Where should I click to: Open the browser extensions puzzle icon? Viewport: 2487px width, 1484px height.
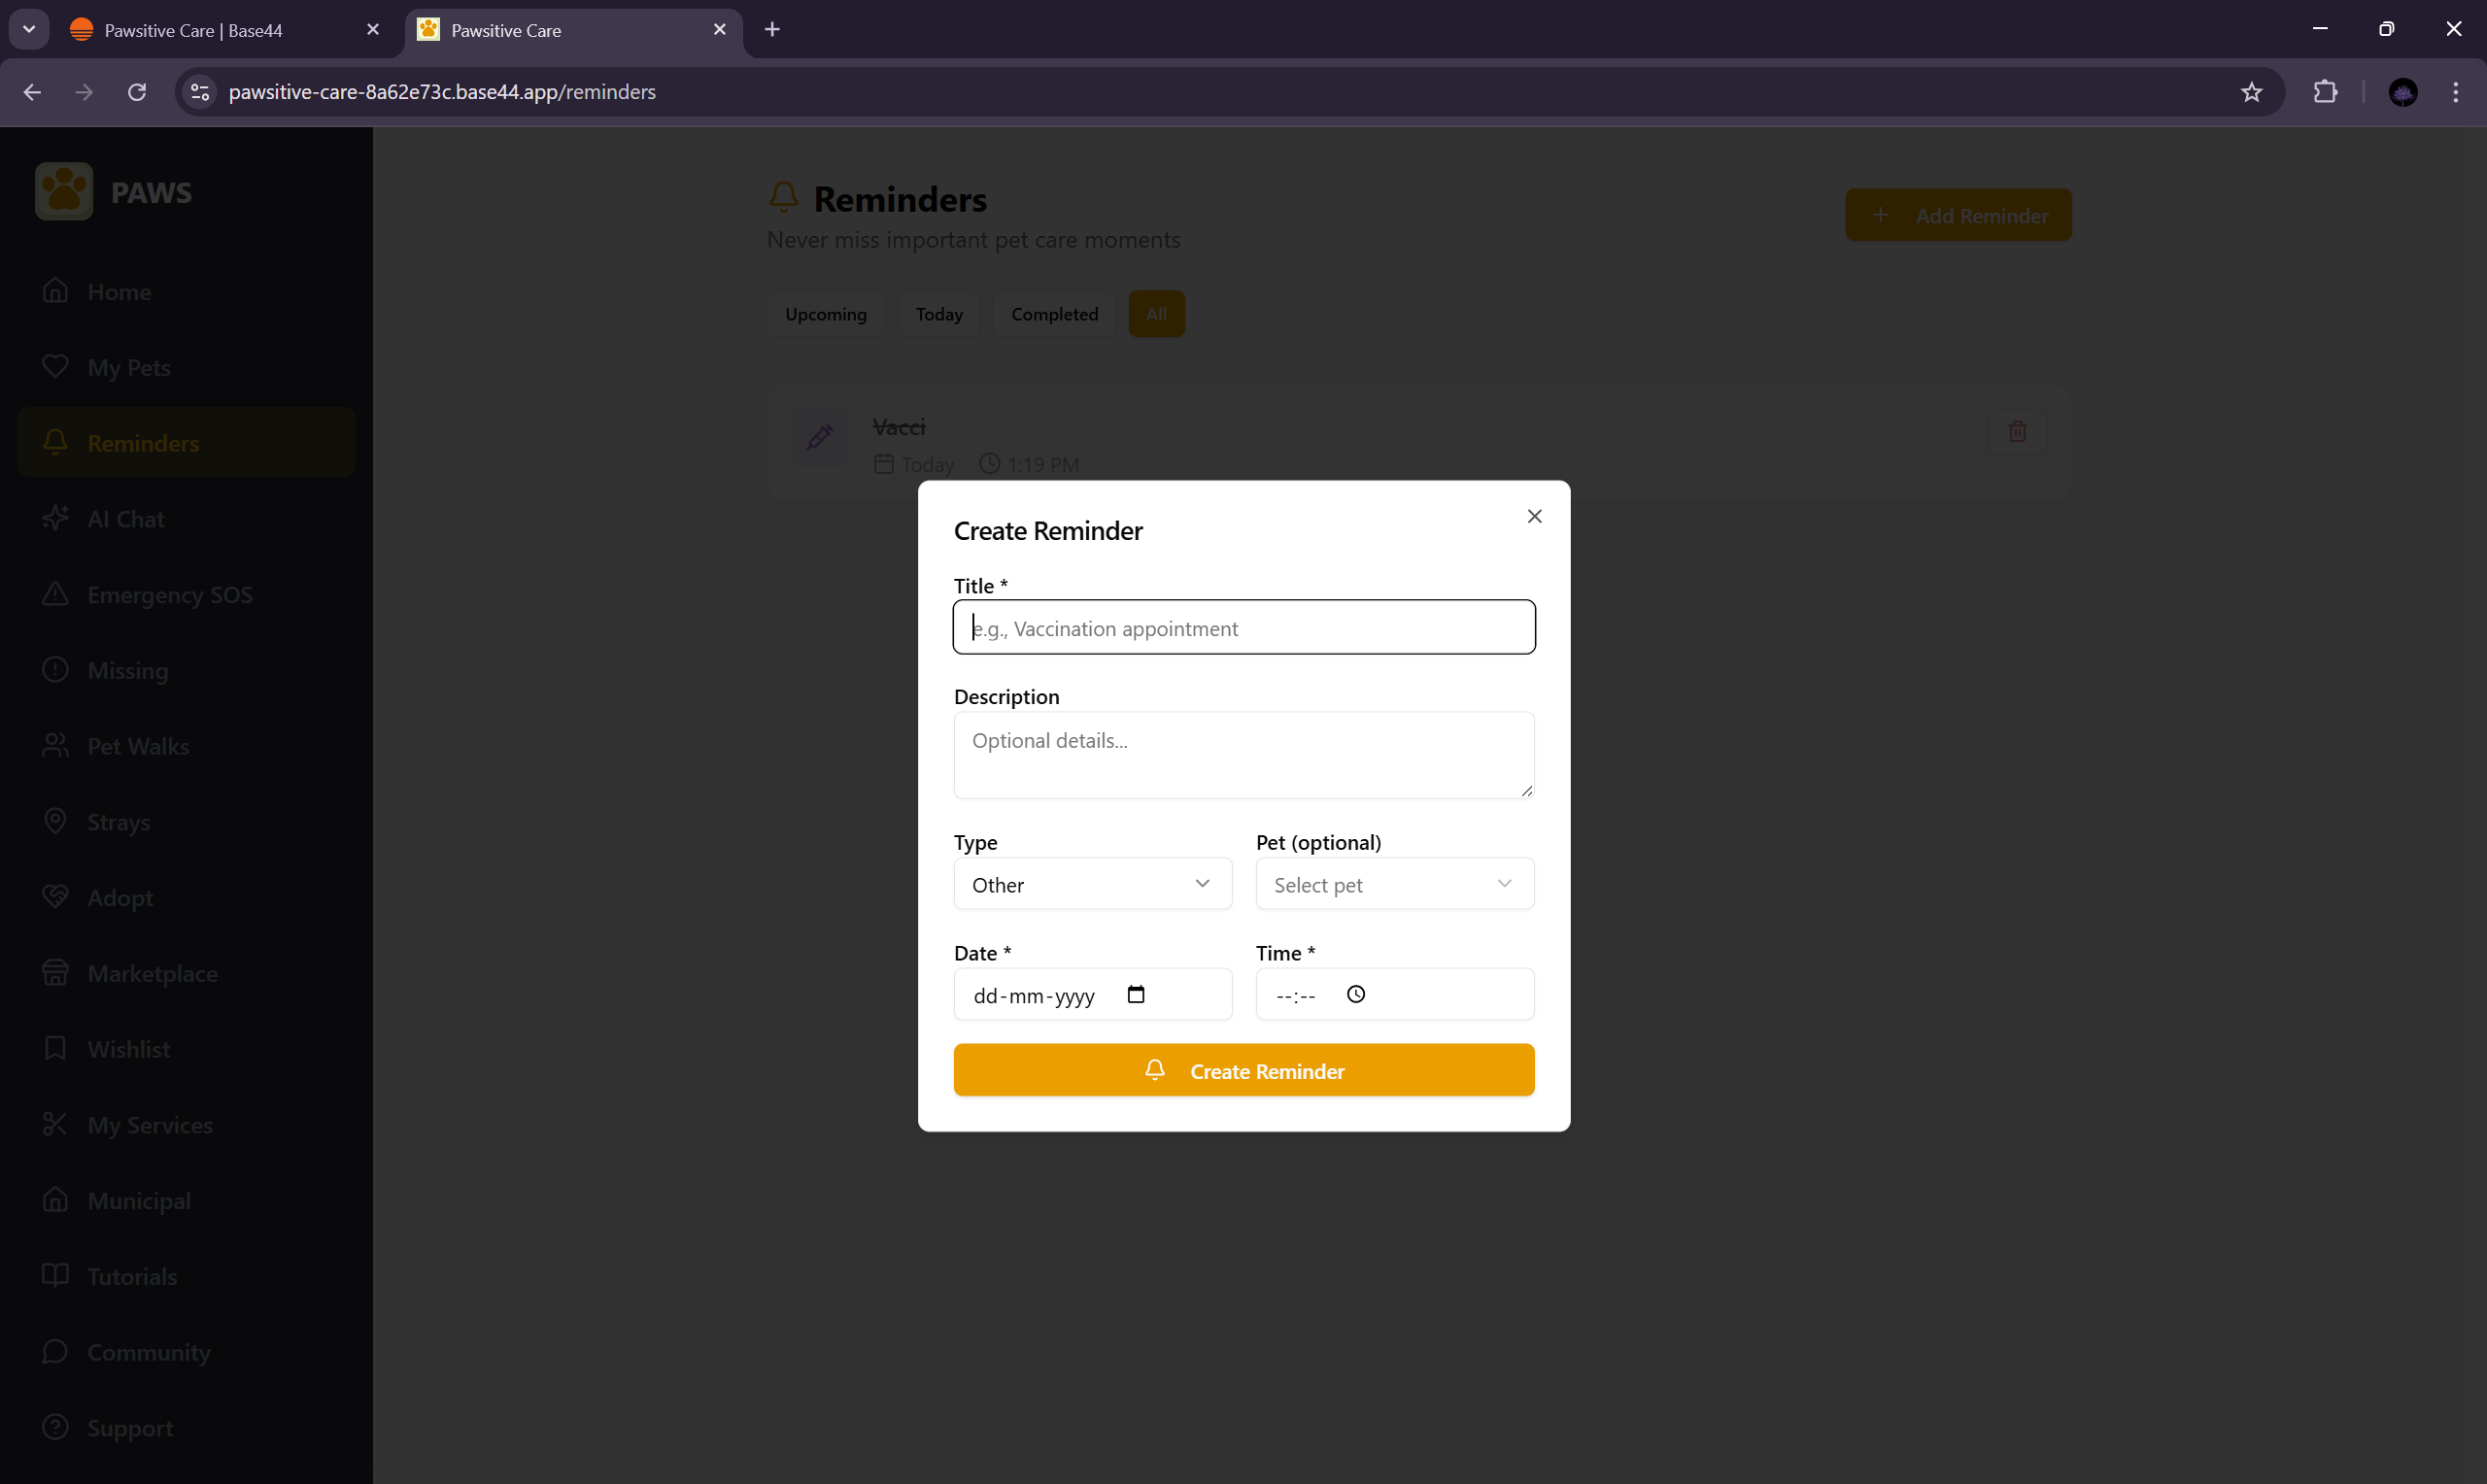[2325, 92]
